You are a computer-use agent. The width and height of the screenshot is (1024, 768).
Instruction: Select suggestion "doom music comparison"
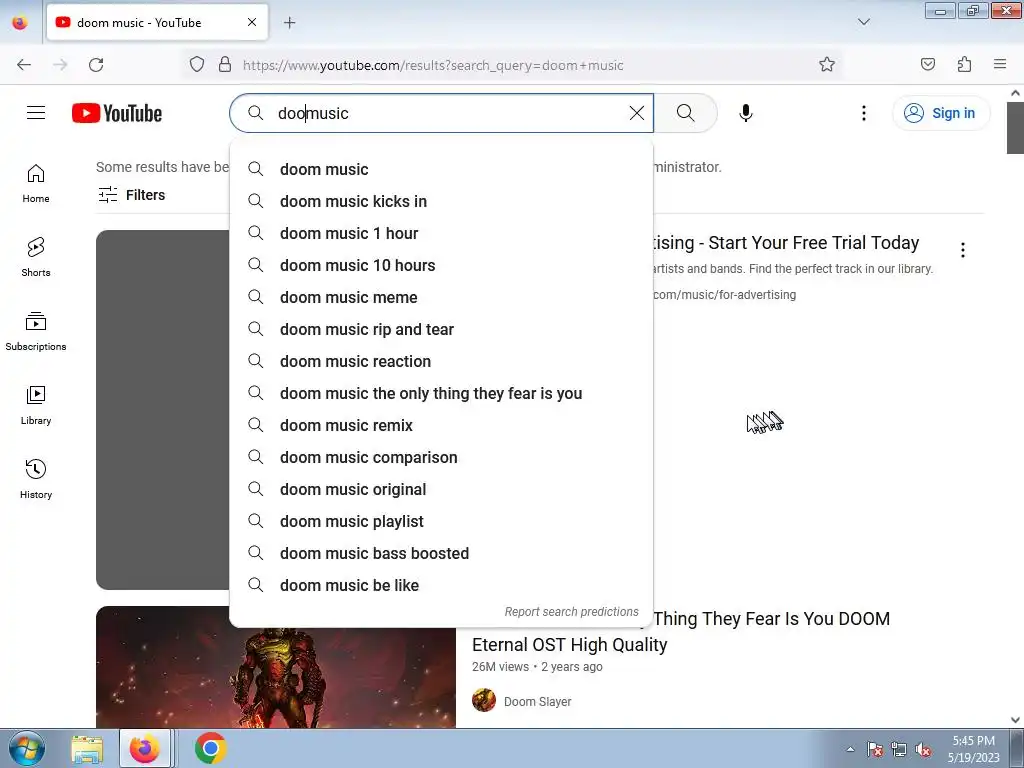tap(441, 457)
